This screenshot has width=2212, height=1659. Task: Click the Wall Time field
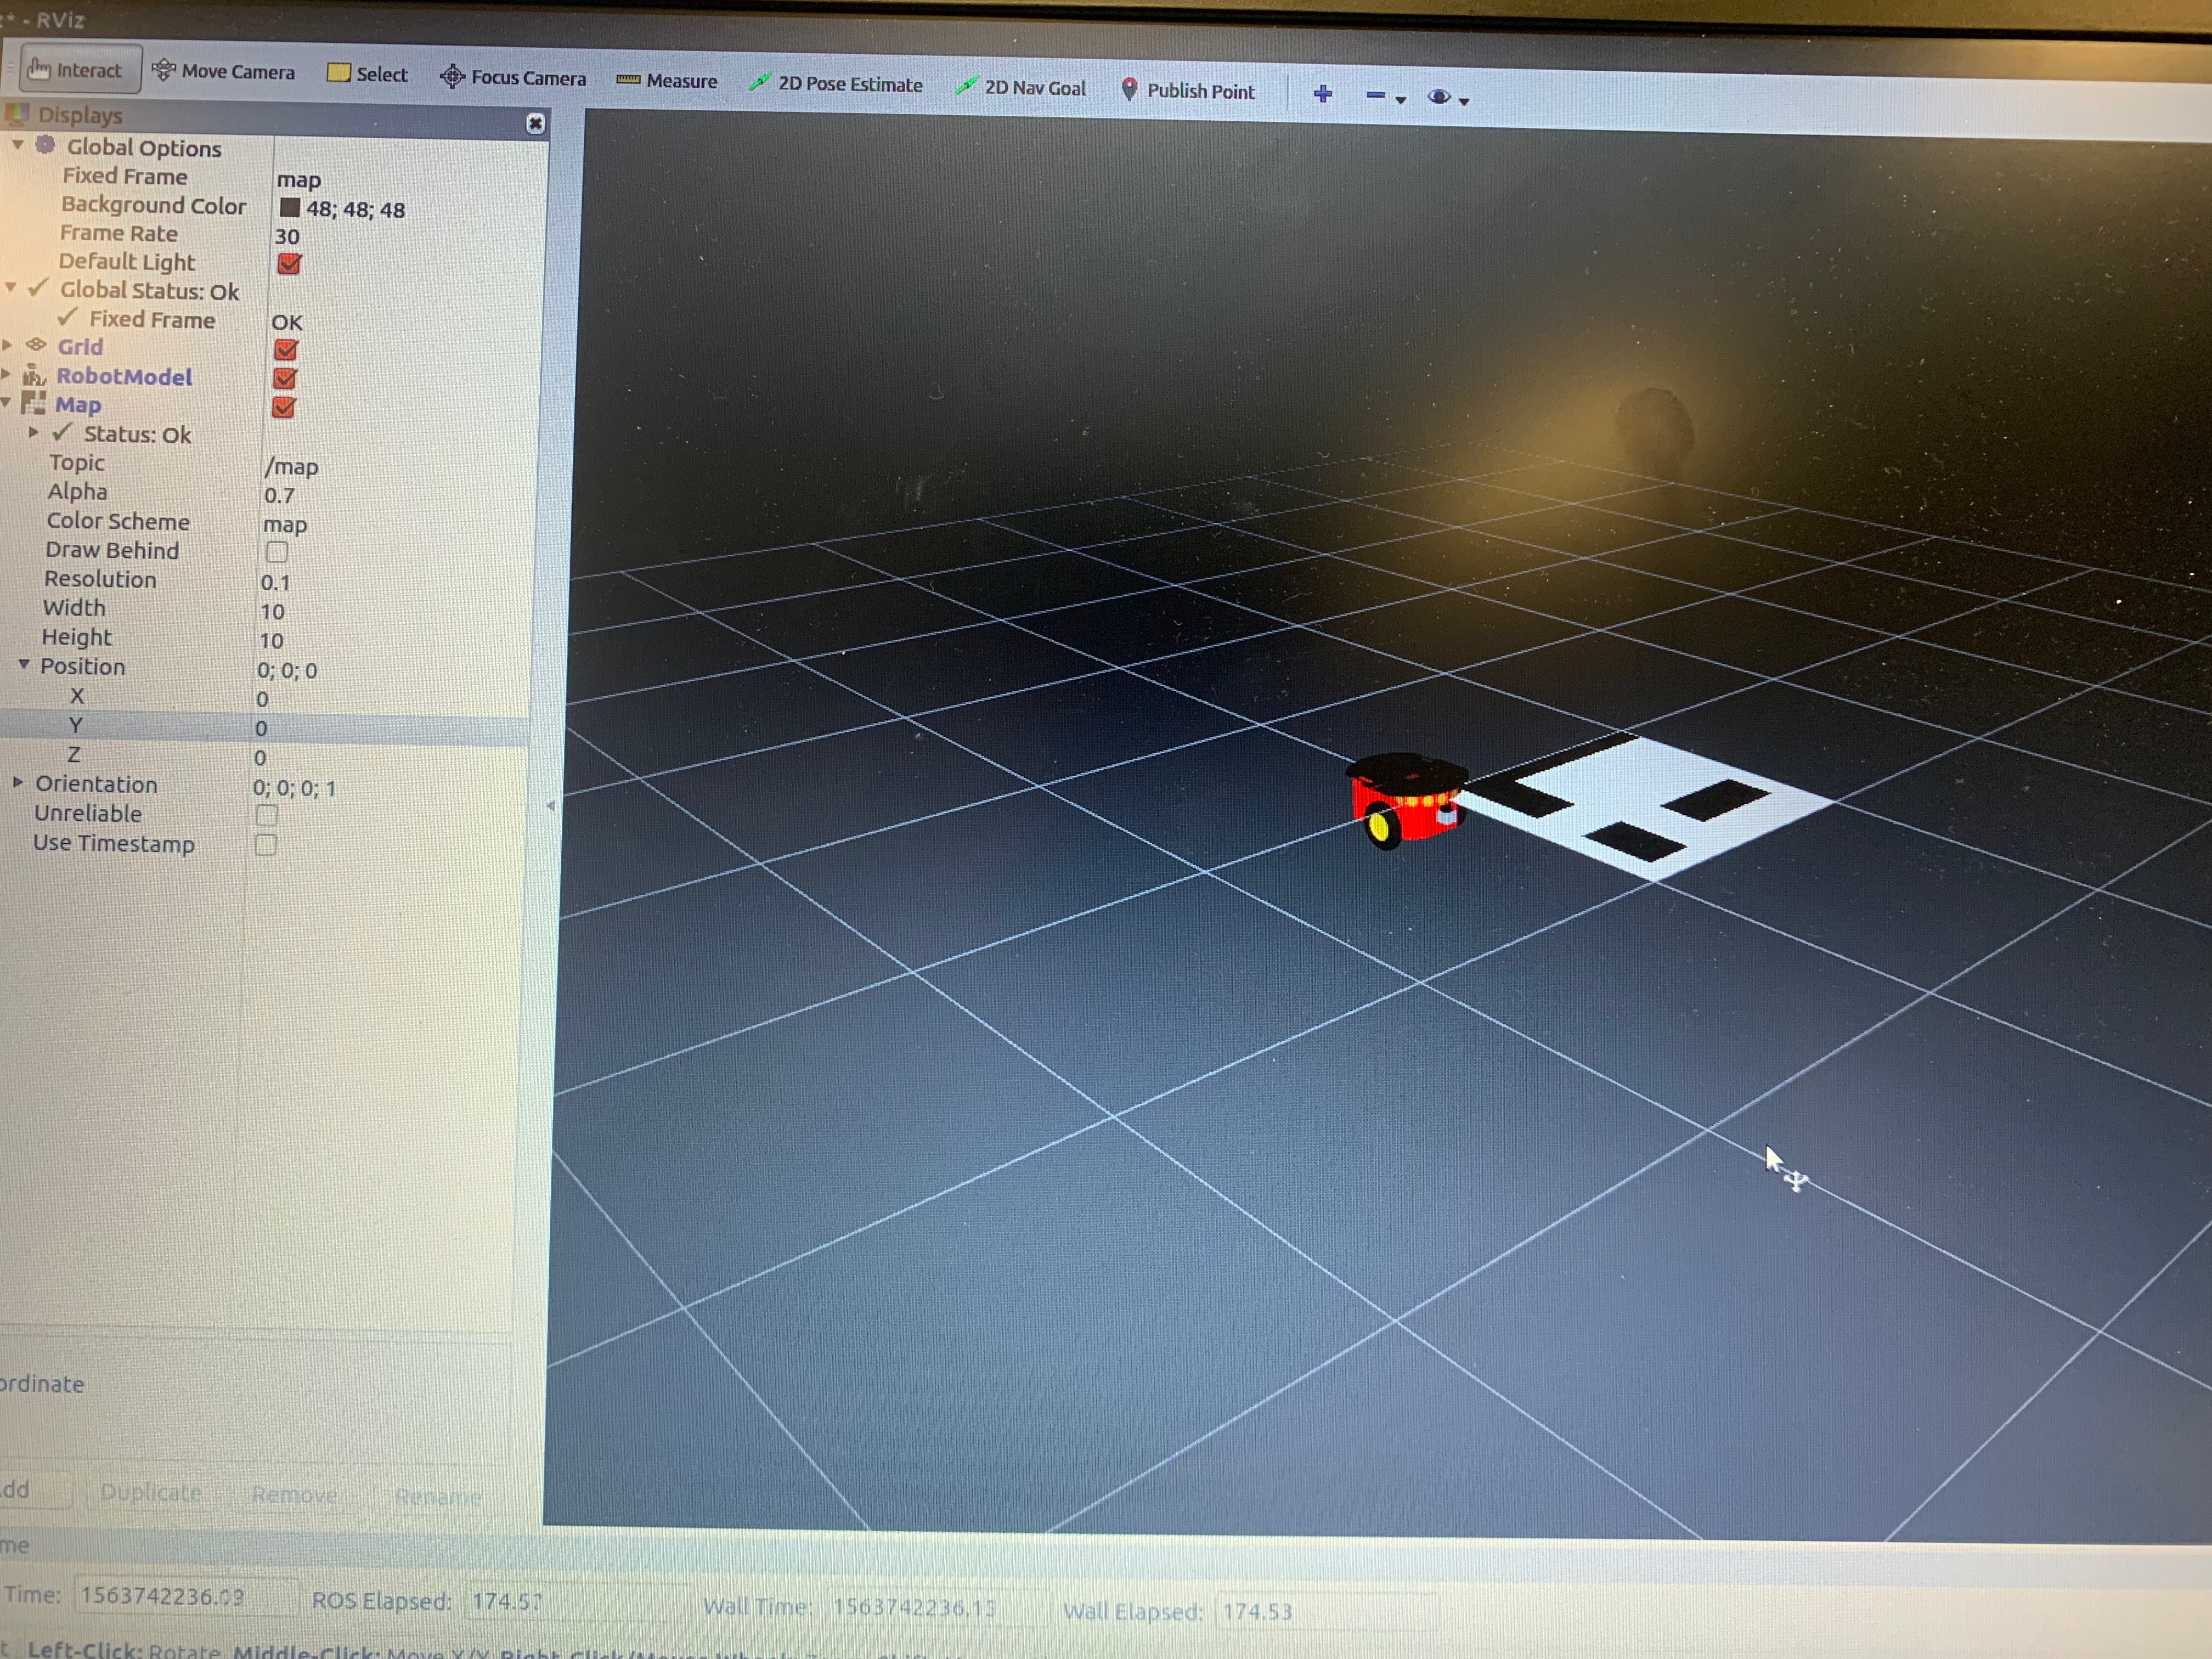click(938, 1607)
